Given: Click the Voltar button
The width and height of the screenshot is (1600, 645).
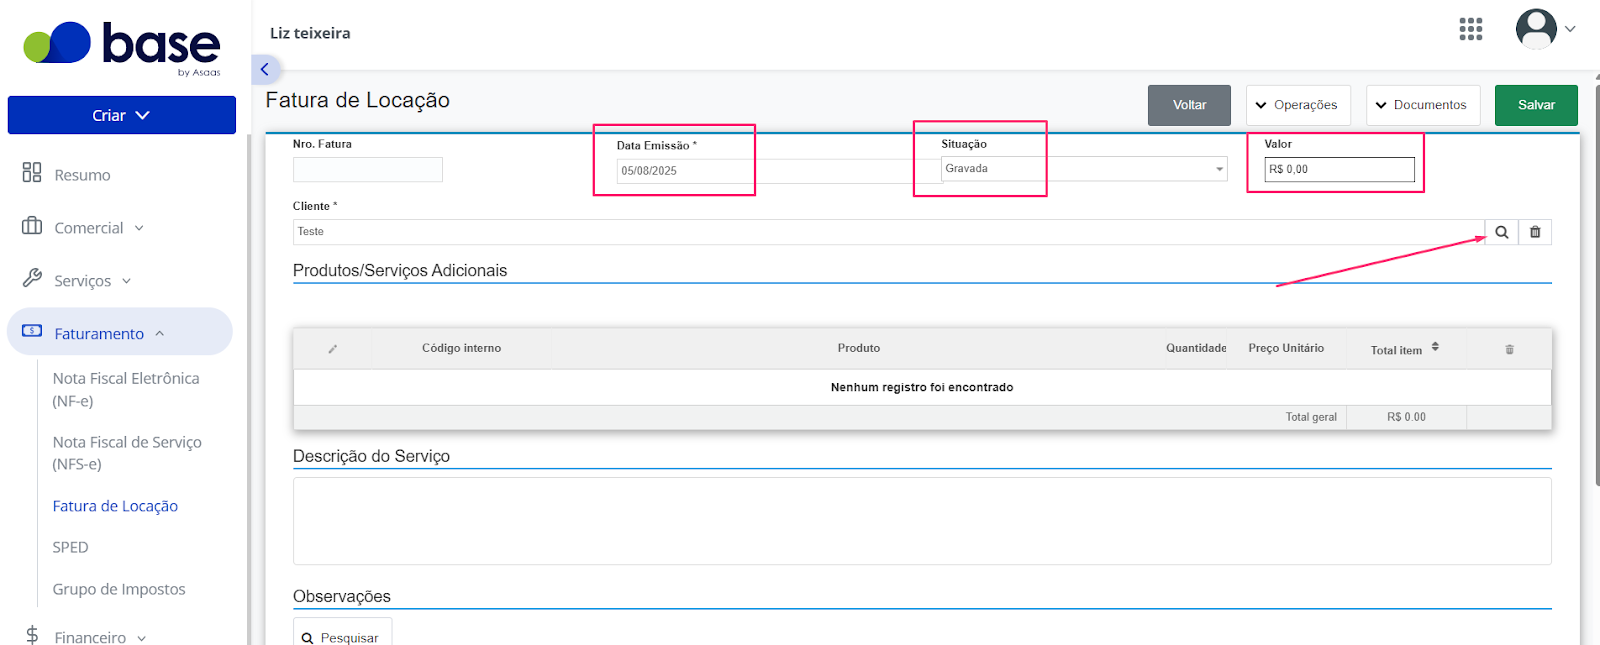Looking at the screenshot, I should 1189,105.
